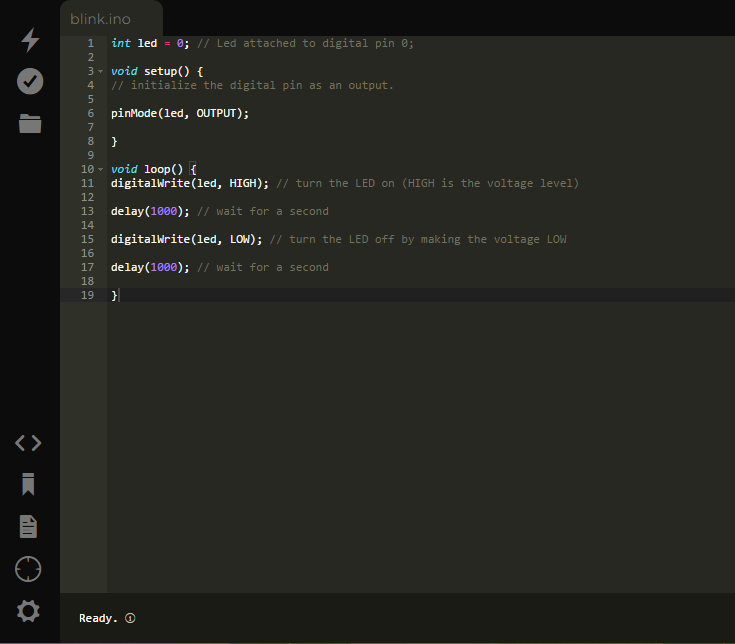Click 'wait for a second' comment on line 13
Screen dimensions: 735x644
click(x=272, y=211)
